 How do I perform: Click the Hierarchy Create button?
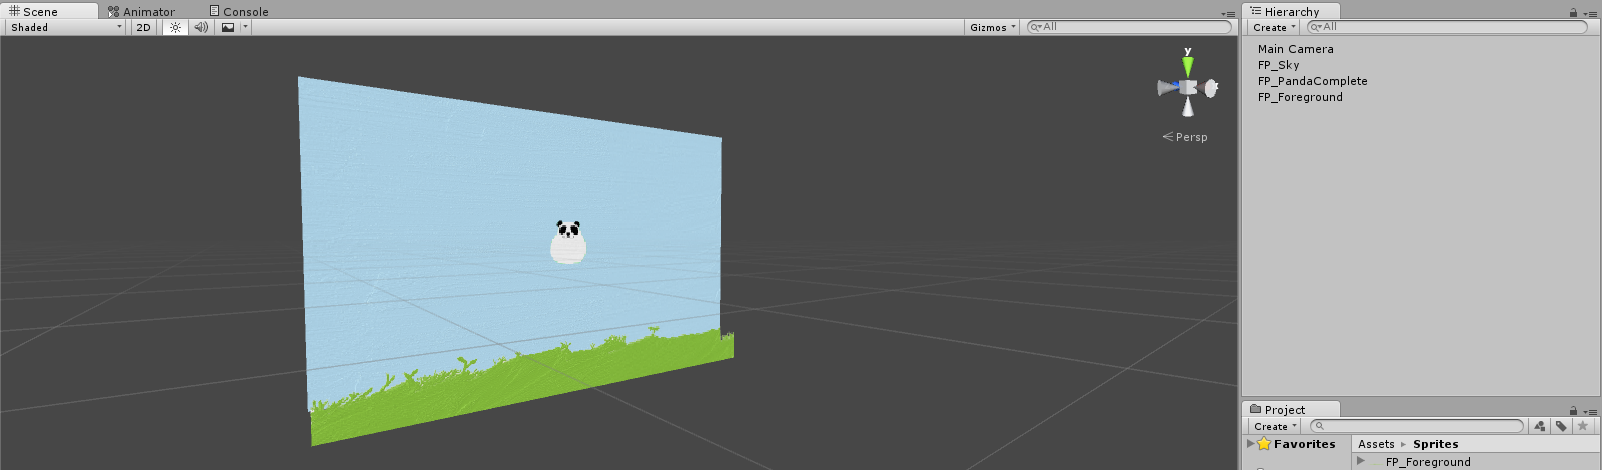click(x=1274, y=27)
